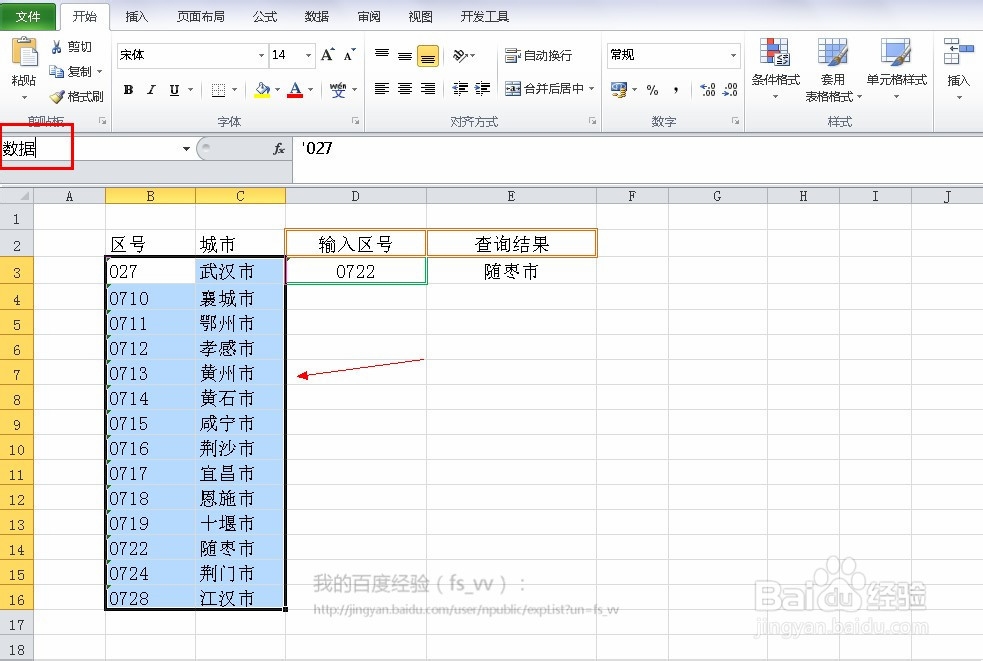Apply cell borders icon

point(218,90)
